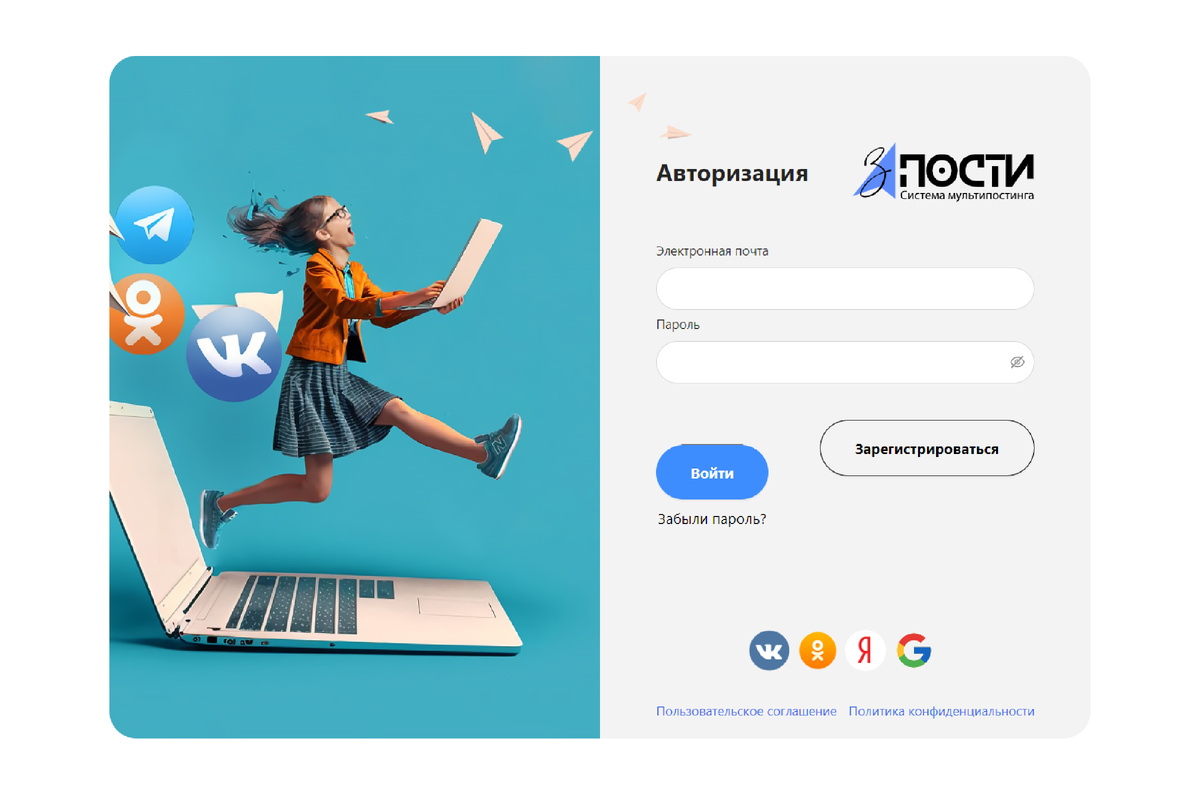
Task: Sign in with the small VK icon
Action: click(769, 651)
